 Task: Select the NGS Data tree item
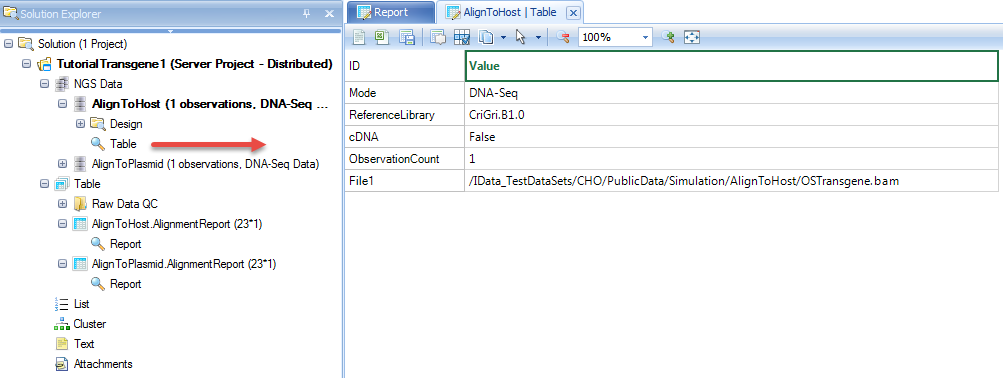pos(98,84)
